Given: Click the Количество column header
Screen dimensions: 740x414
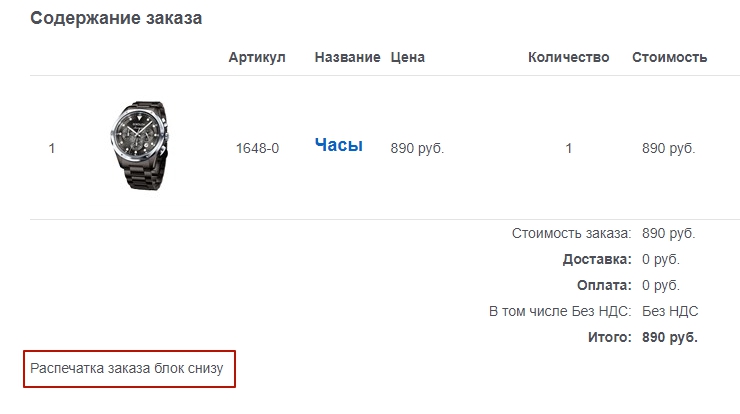Looking at the screenshot, I should 568,57.
